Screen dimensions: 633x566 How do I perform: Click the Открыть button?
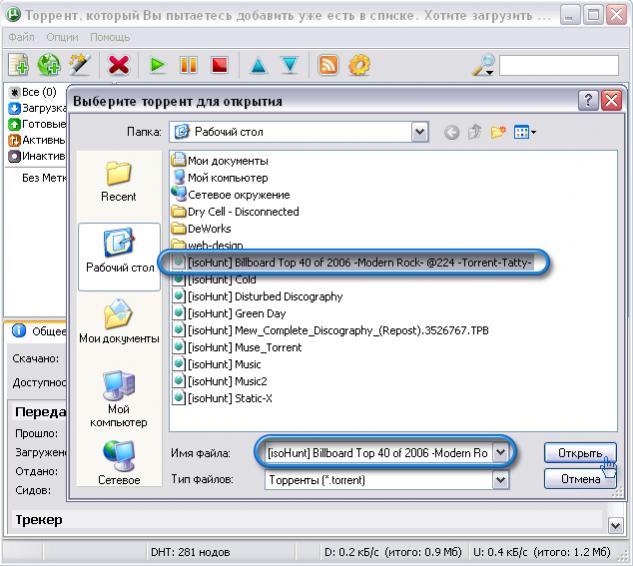[x=579, y=453]
